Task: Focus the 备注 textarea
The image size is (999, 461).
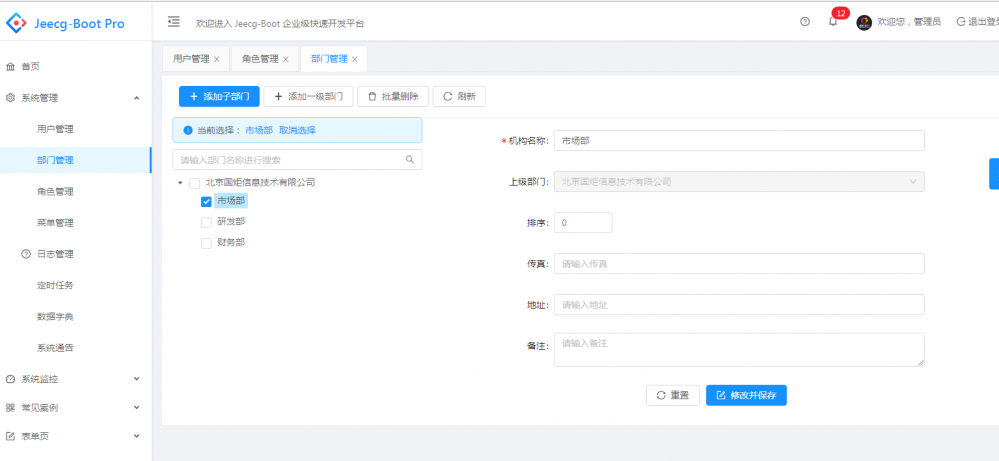Action: pyautogui.click(x=739, y=350)
